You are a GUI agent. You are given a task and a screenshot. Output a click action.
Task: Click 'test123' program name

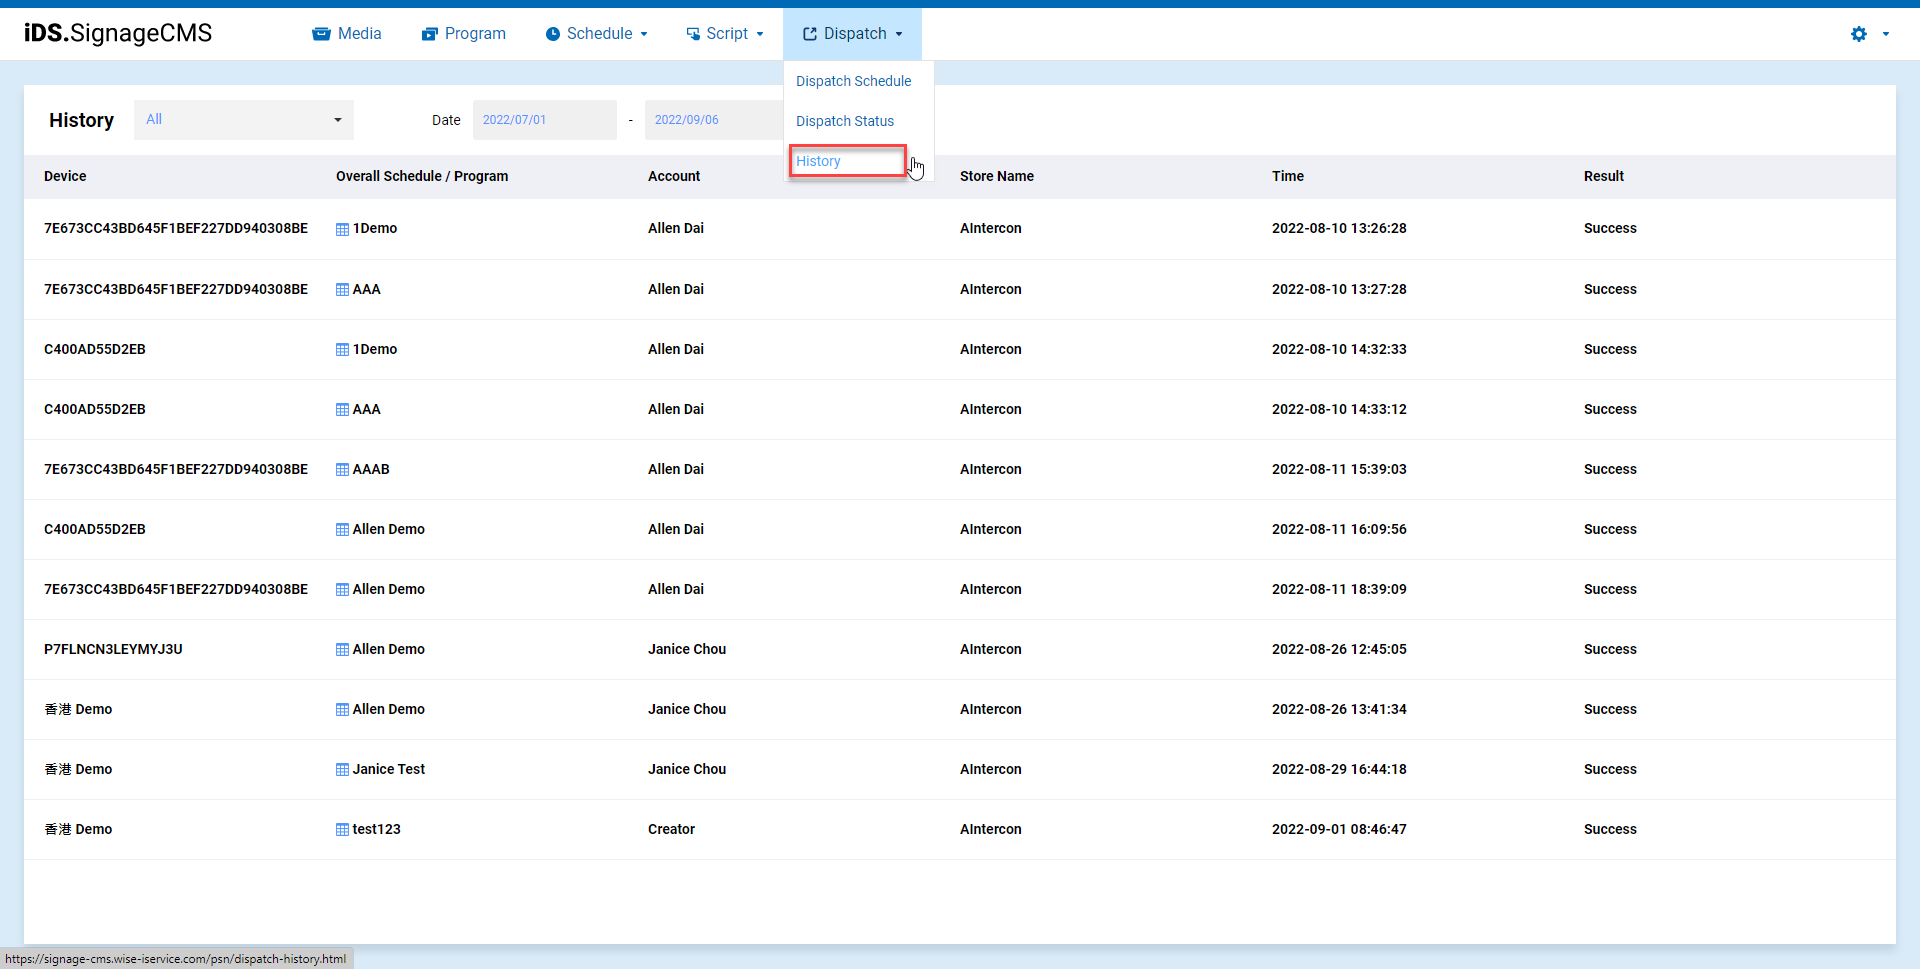pos(377,829)
